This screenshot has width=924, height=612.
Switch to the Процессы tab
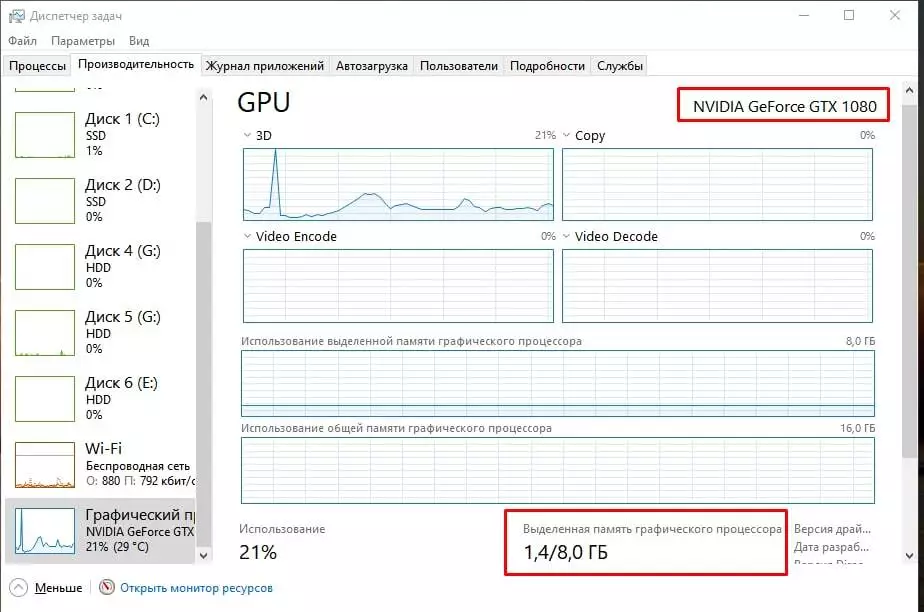[x=37, y=65]
